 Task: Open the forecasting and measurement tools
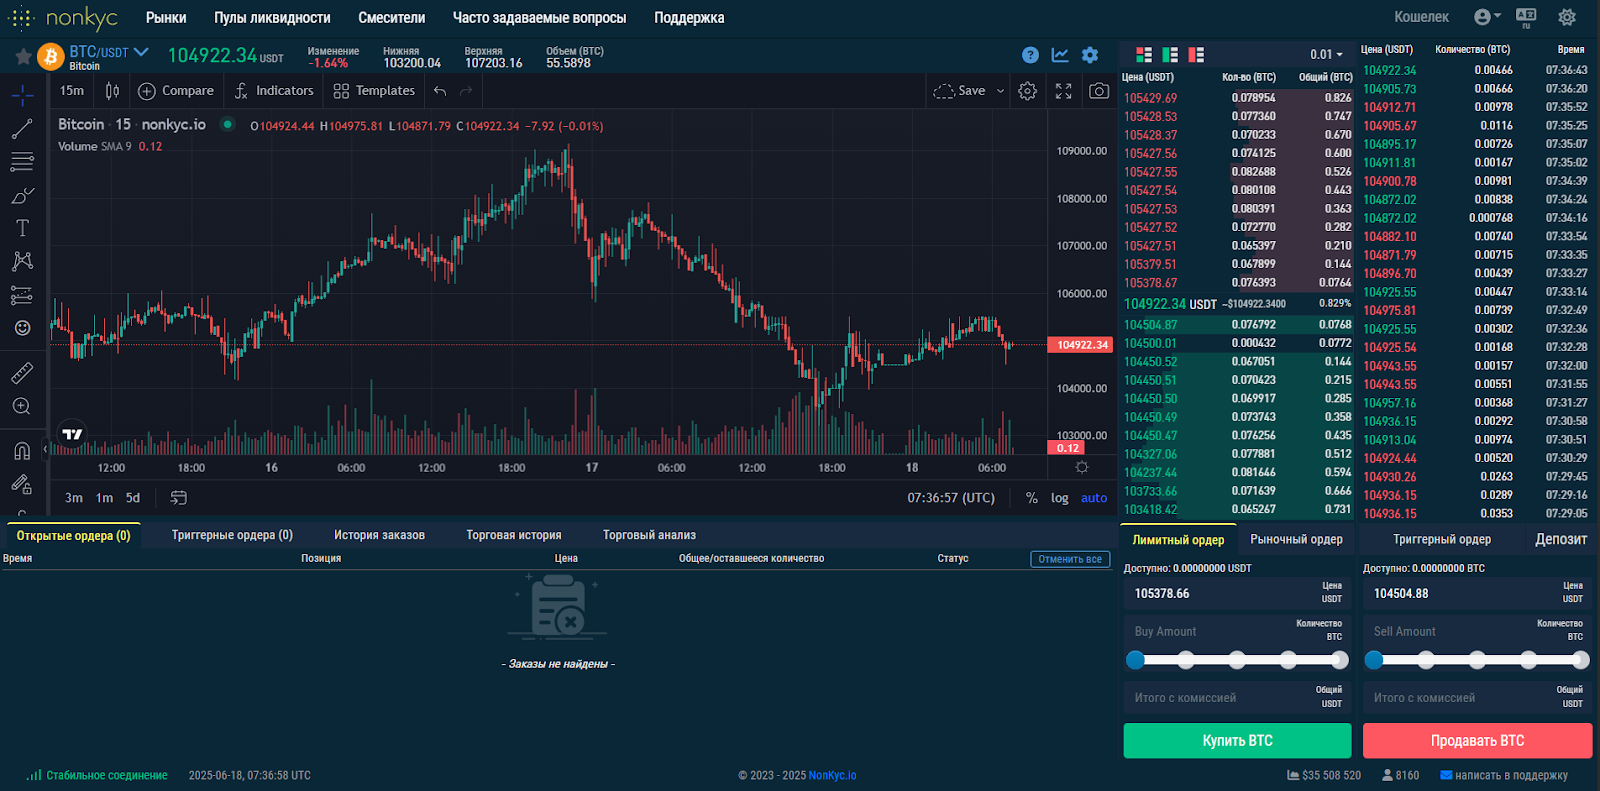click(x=22, y=295)
